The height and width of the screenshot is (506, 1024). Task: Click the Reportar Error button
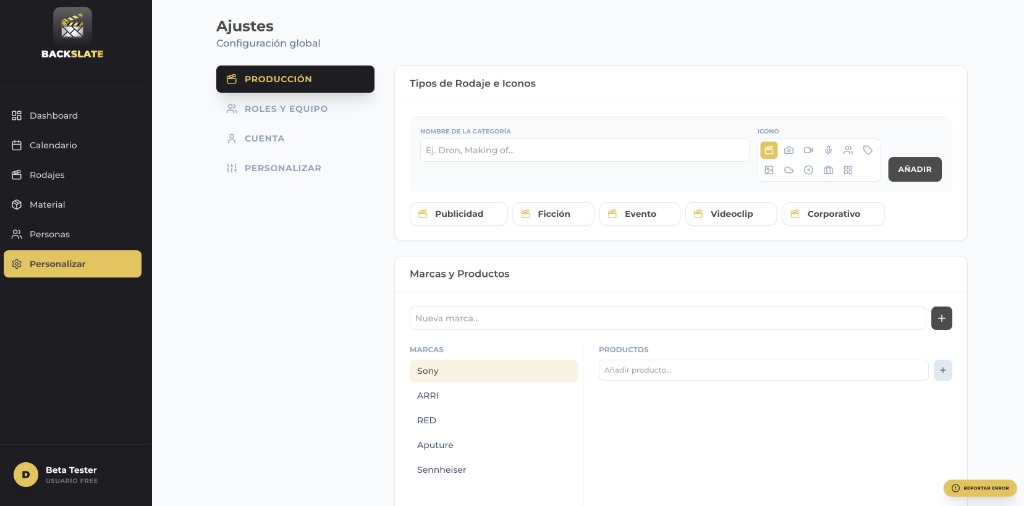(980, 488)
